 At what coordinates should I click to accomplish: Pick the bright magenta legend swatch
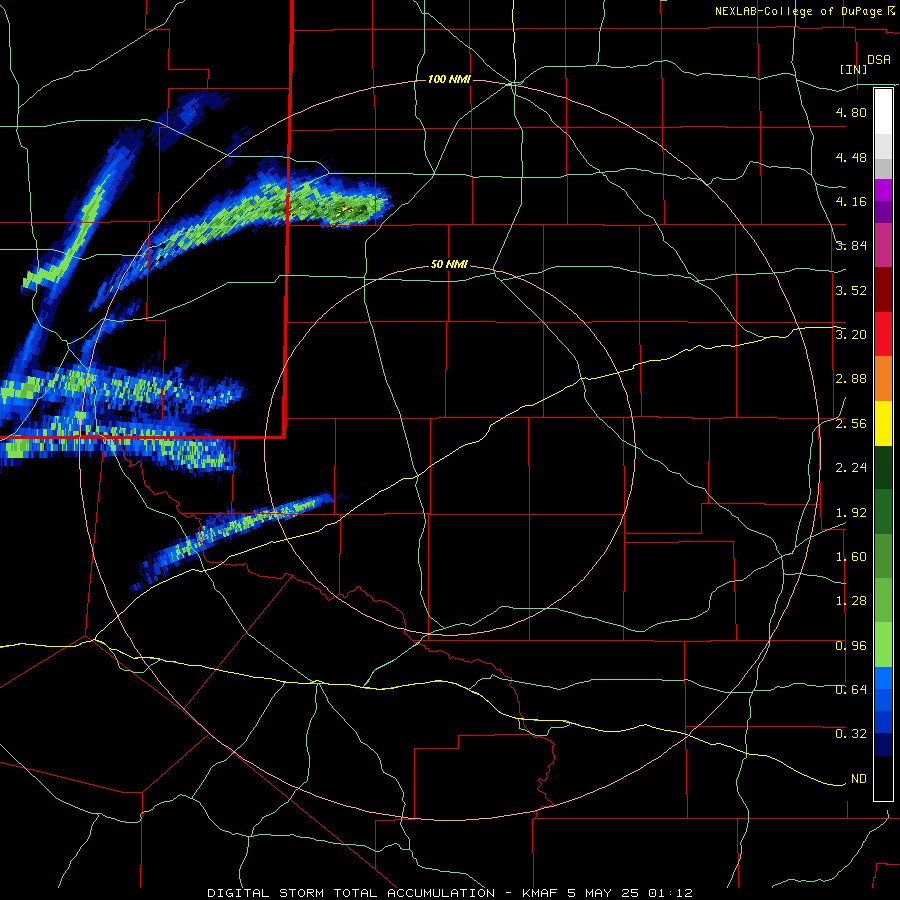(883, 190)
